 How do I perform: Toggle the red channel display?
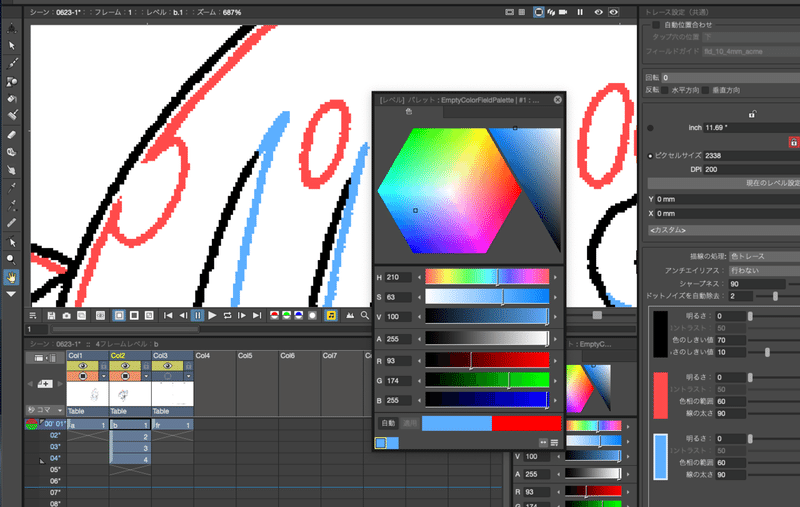[x=274, y=316]
